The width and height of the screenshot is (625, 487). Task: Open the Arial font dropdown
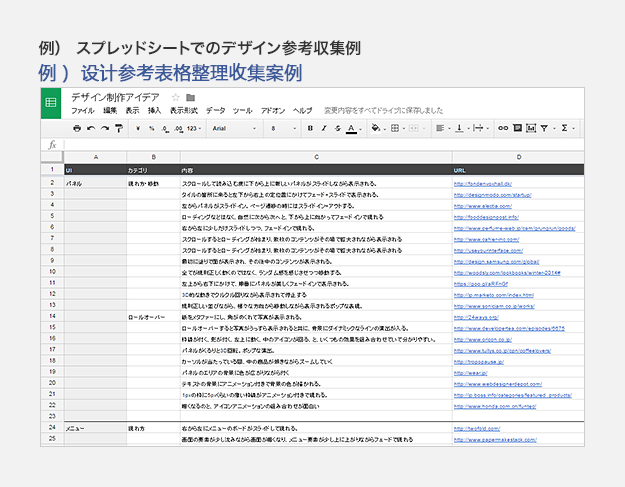(234, 128)
